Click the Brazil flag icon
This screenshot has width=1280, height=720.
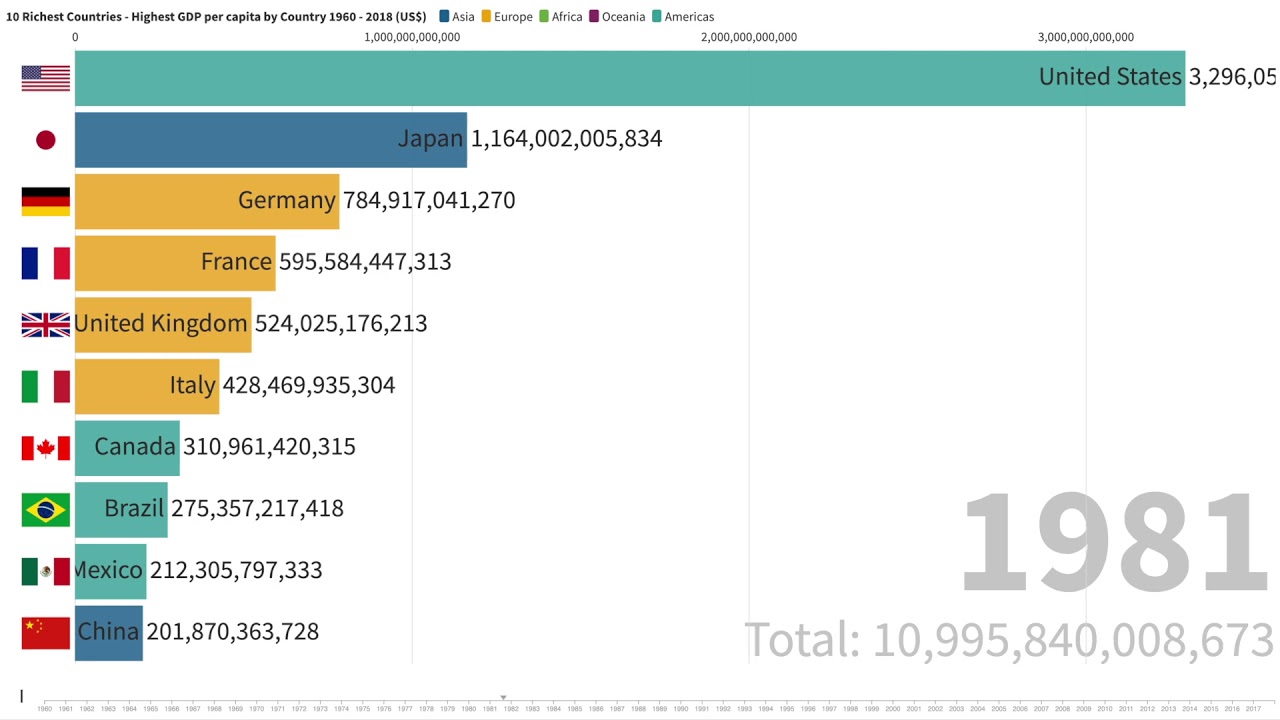[46, 510]
